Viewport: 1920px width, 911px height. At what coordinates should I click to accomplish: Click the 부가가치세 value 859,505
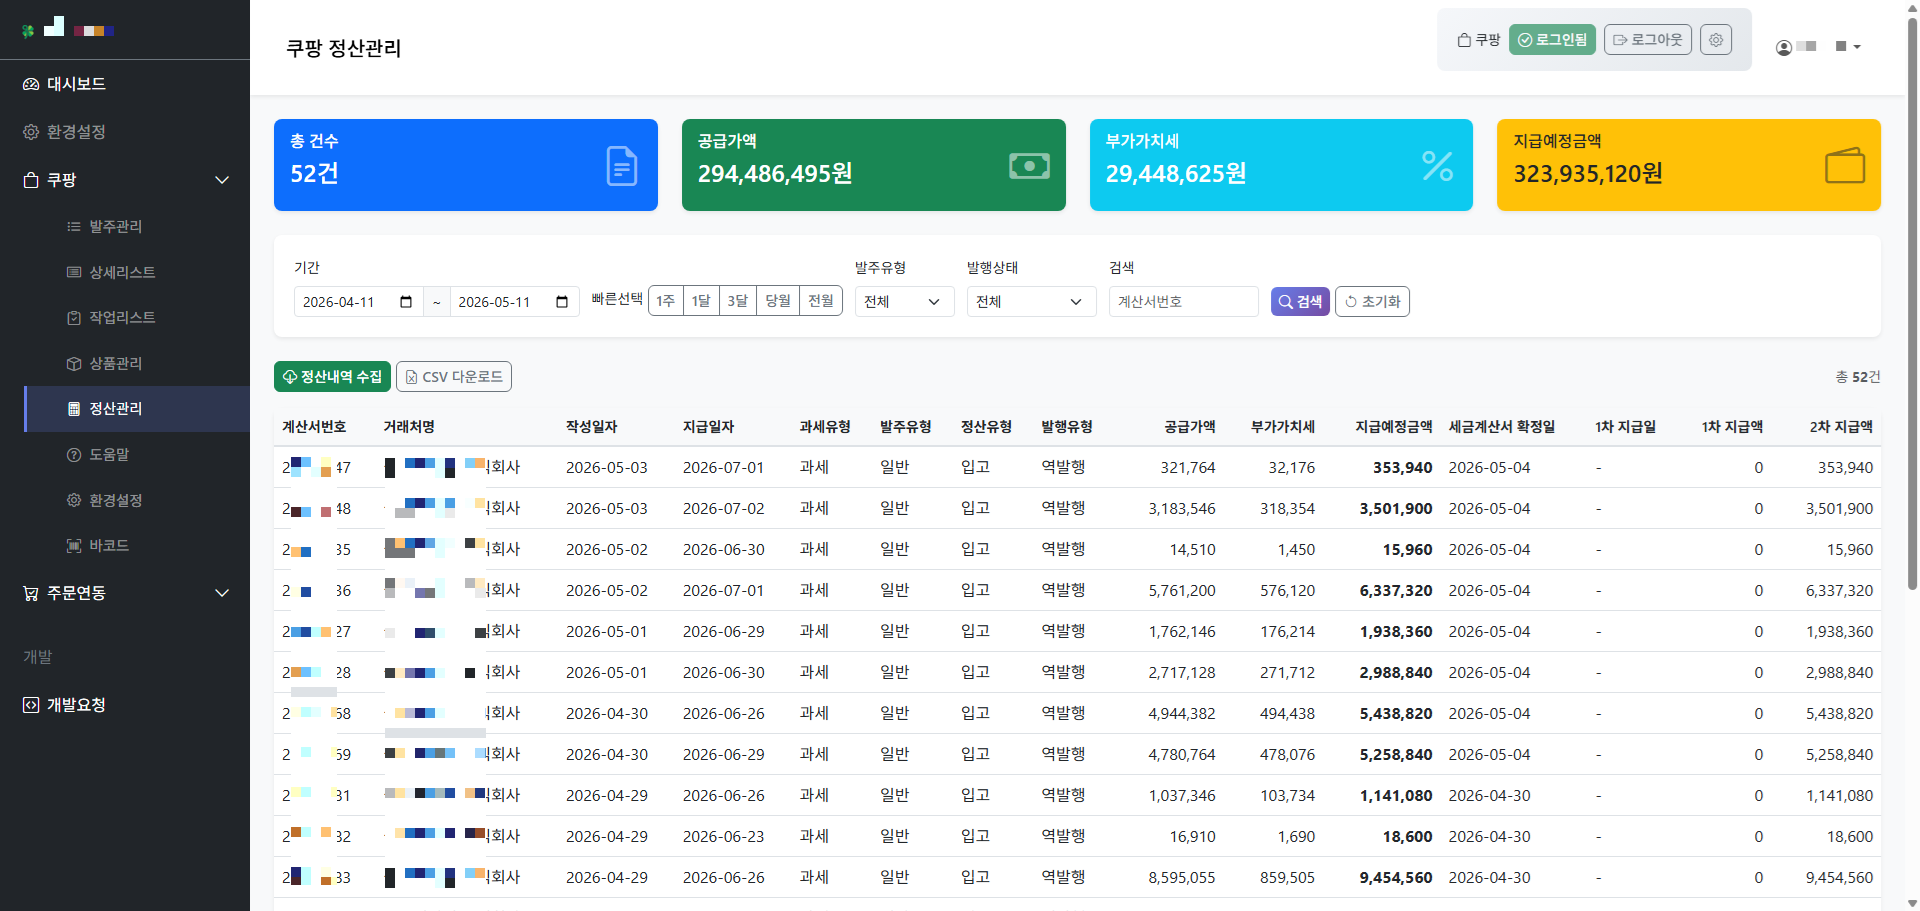tap(1288, 878)
